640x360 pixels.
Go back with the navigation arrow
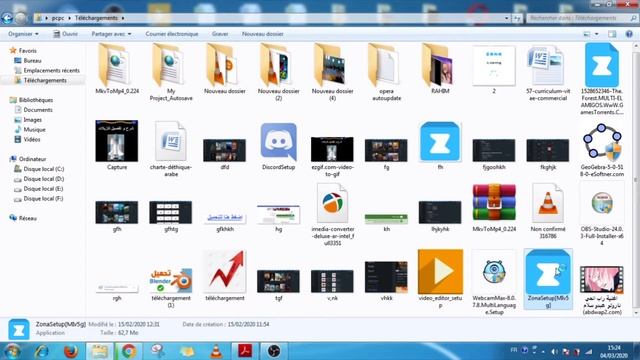pyautogui.click(x=7, y=18)
